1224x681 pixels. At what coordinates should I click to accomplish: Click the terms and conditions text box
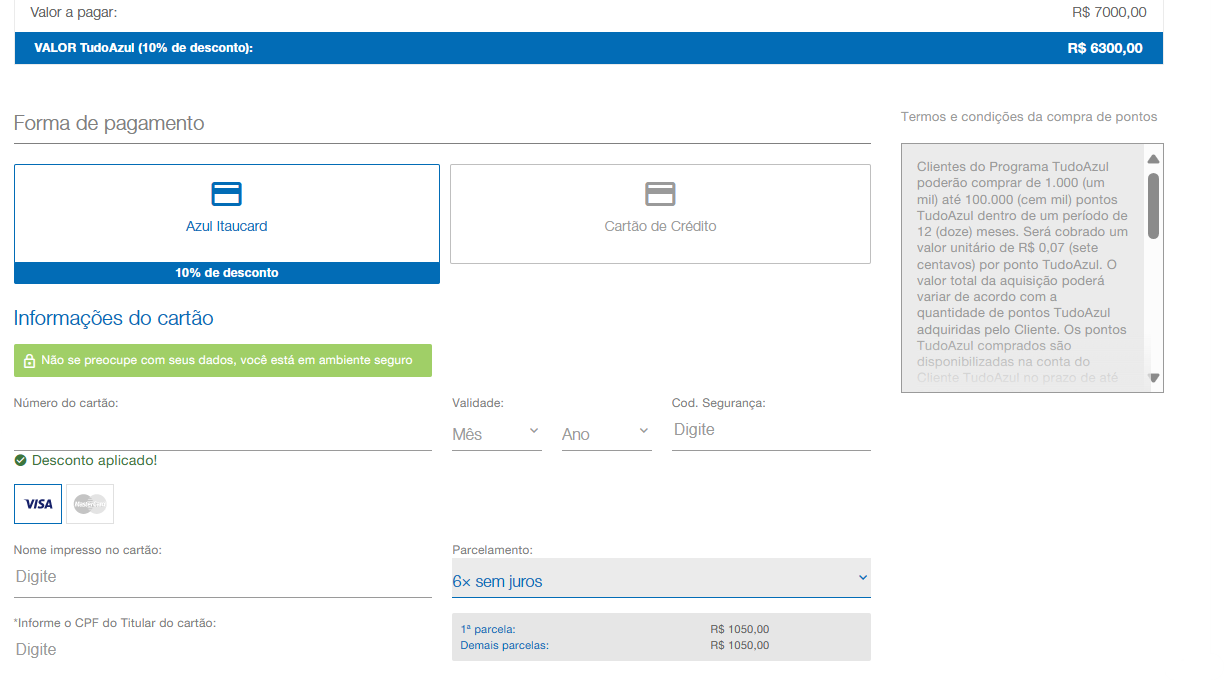1032,268
